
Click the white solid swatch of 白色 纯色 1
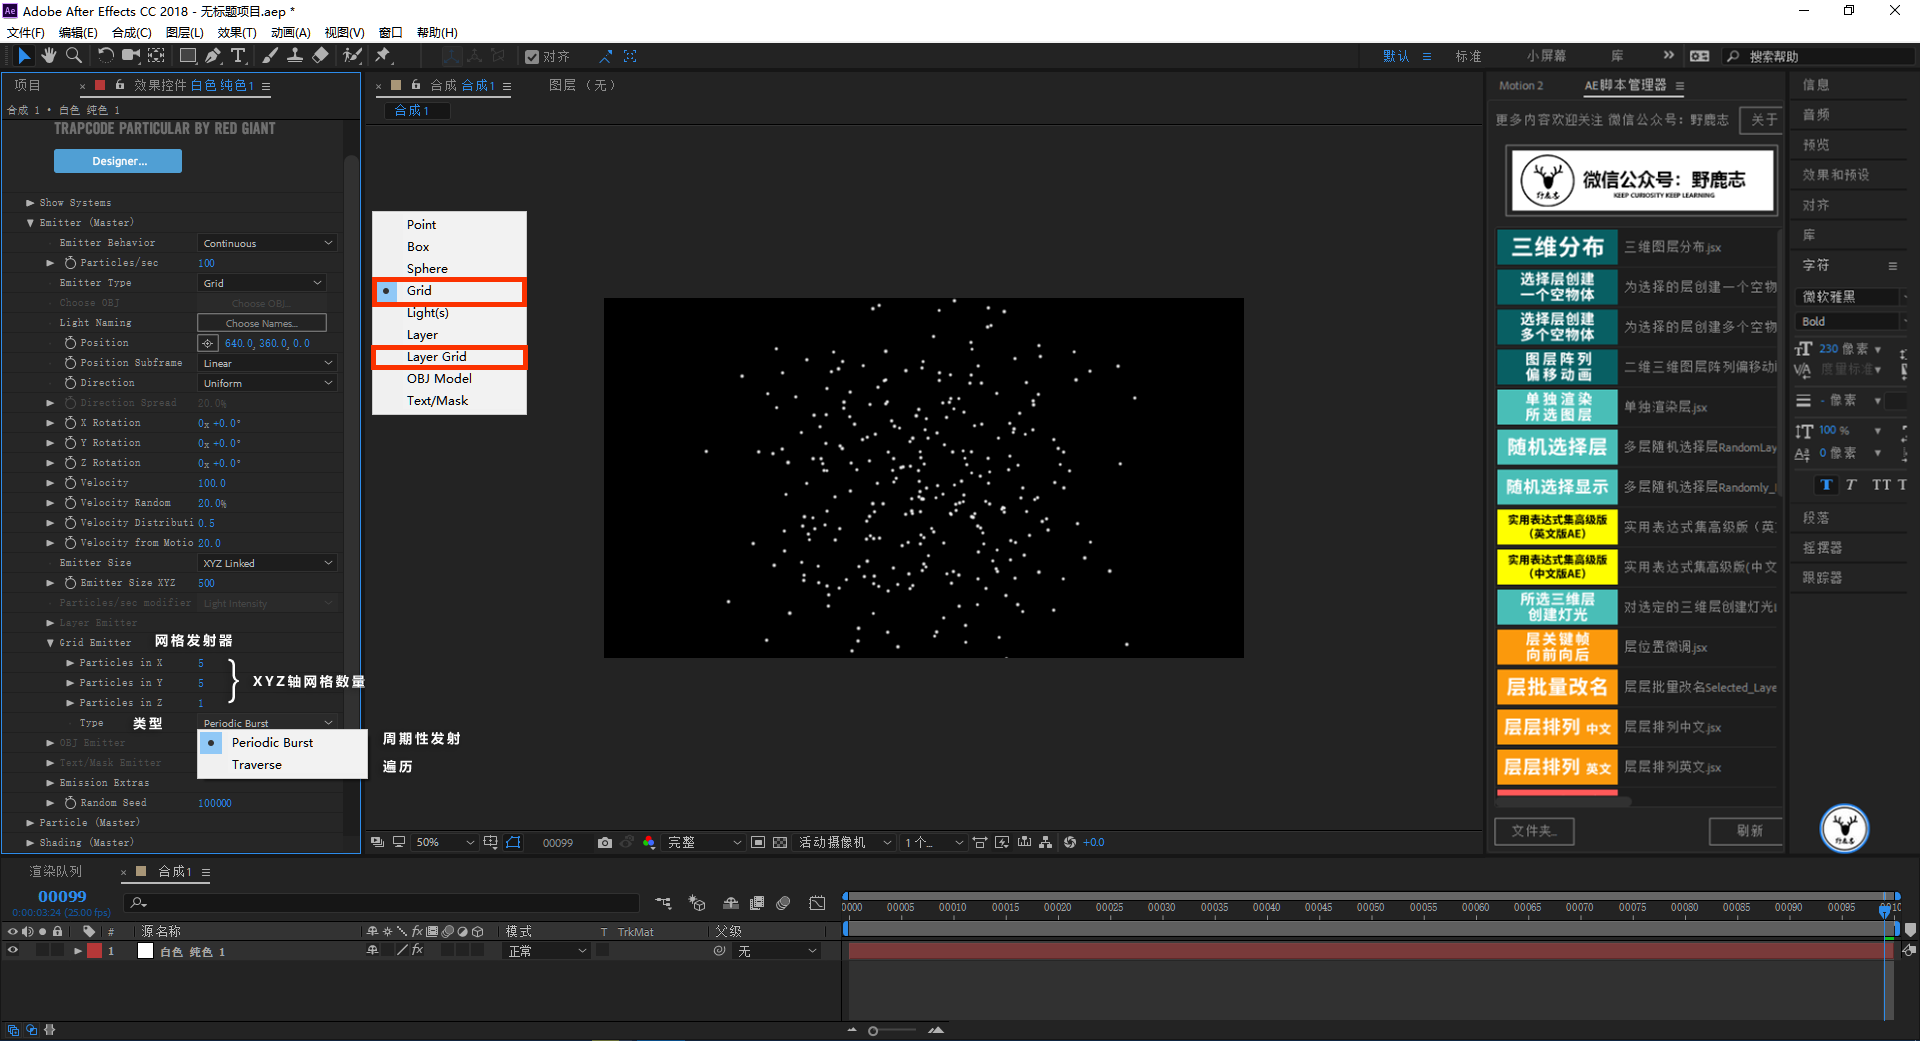pos(145,951)
